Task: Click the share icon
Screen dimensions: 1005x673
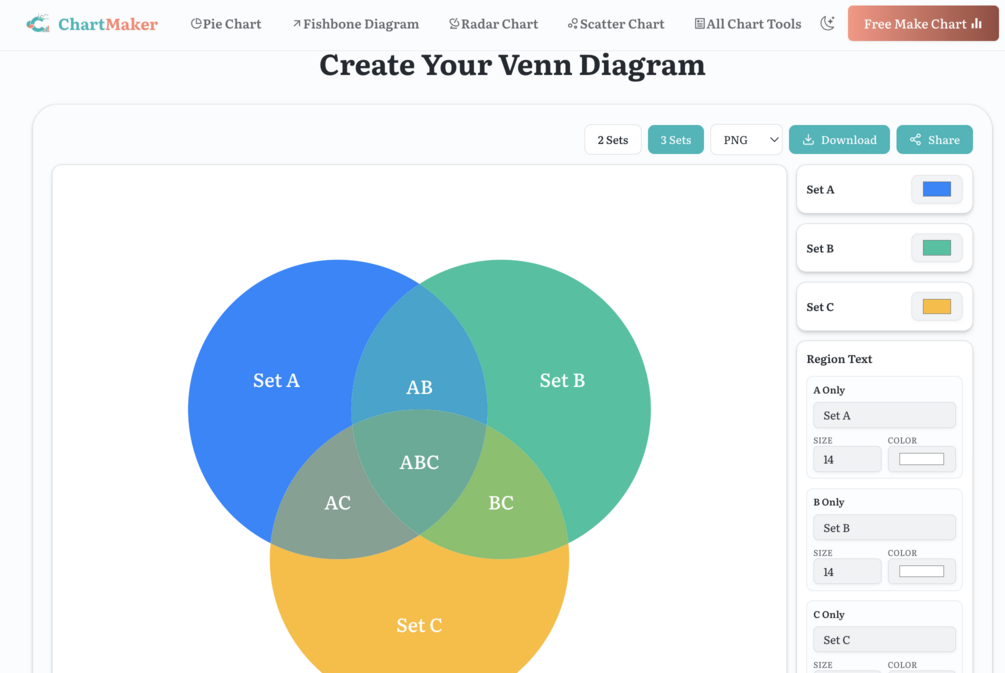Action: click(915, 140)
